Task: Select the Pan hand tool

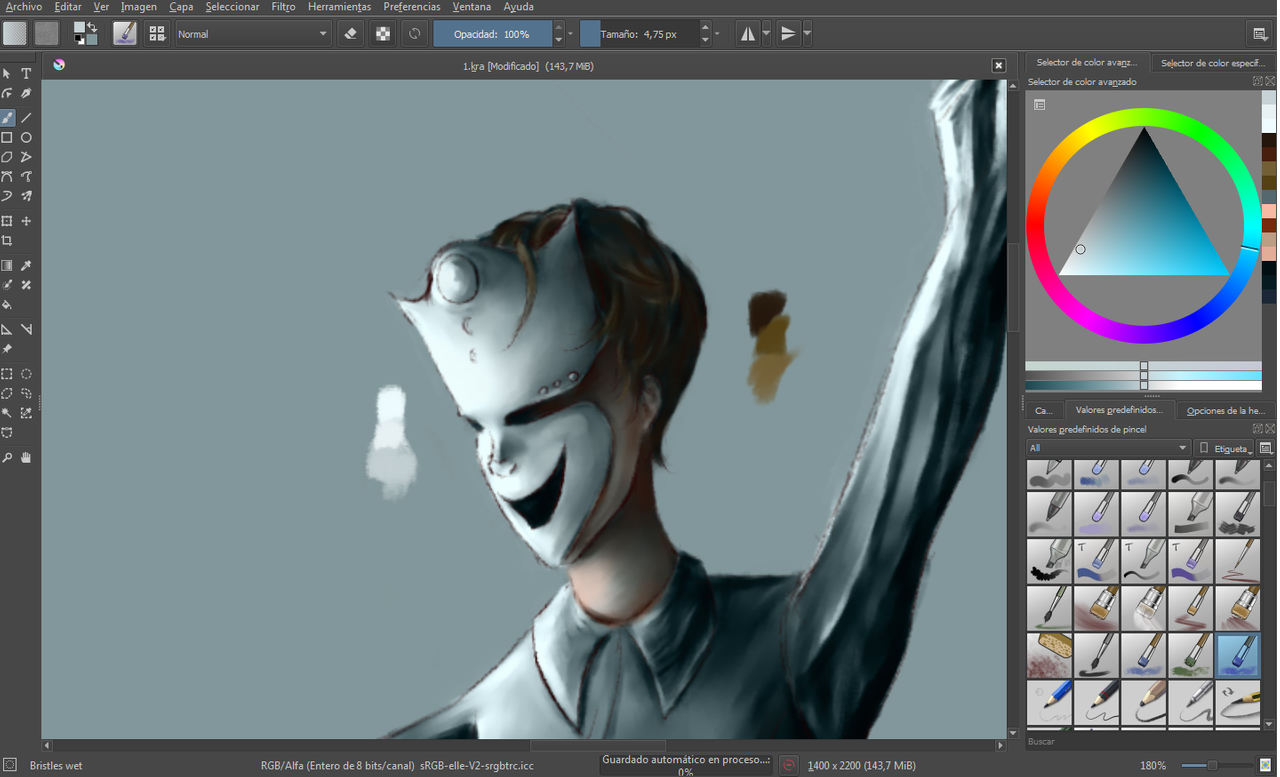Action: coord(26,457)
